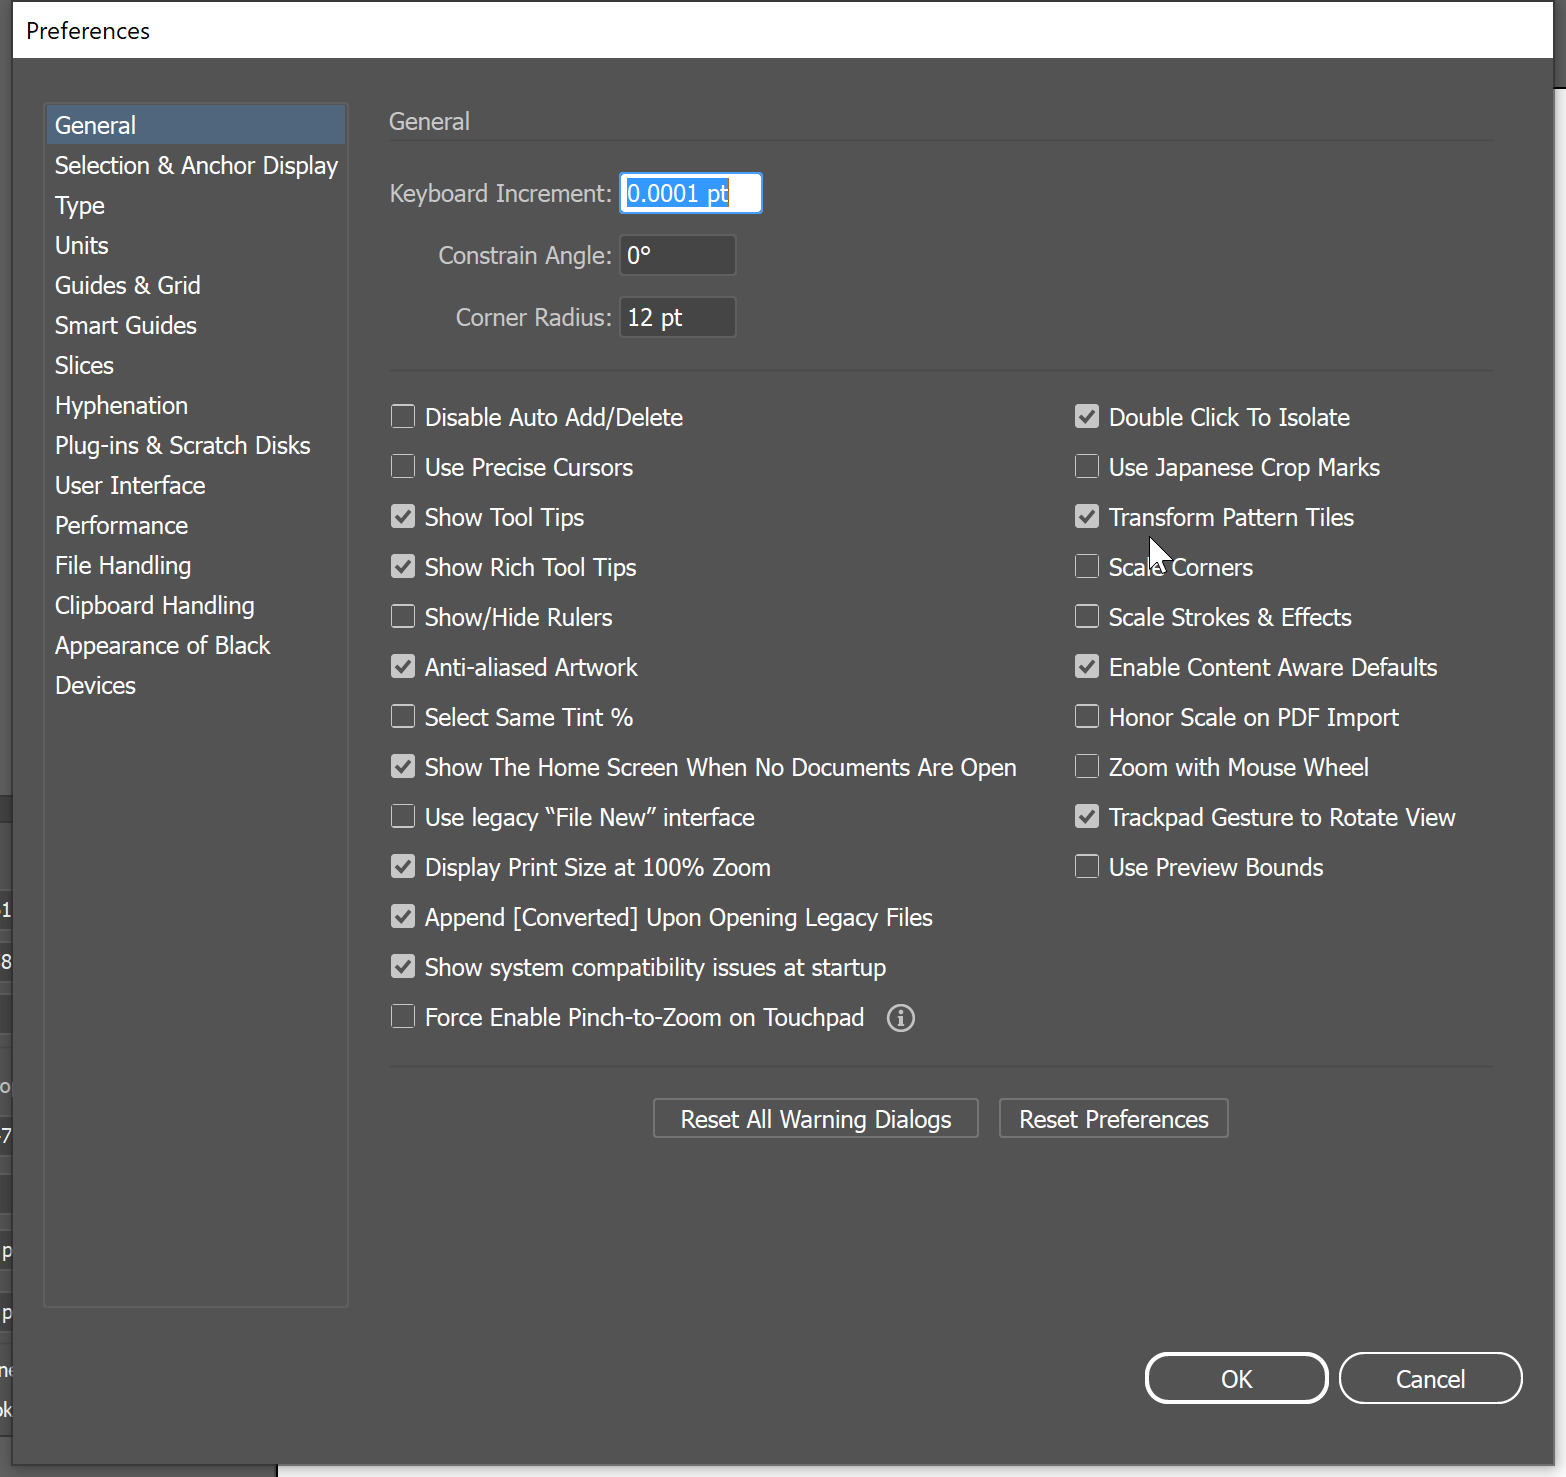1566x1477 pixels.
Task: Disable Show Rich Tool Tips
Action: coord(402,566)
